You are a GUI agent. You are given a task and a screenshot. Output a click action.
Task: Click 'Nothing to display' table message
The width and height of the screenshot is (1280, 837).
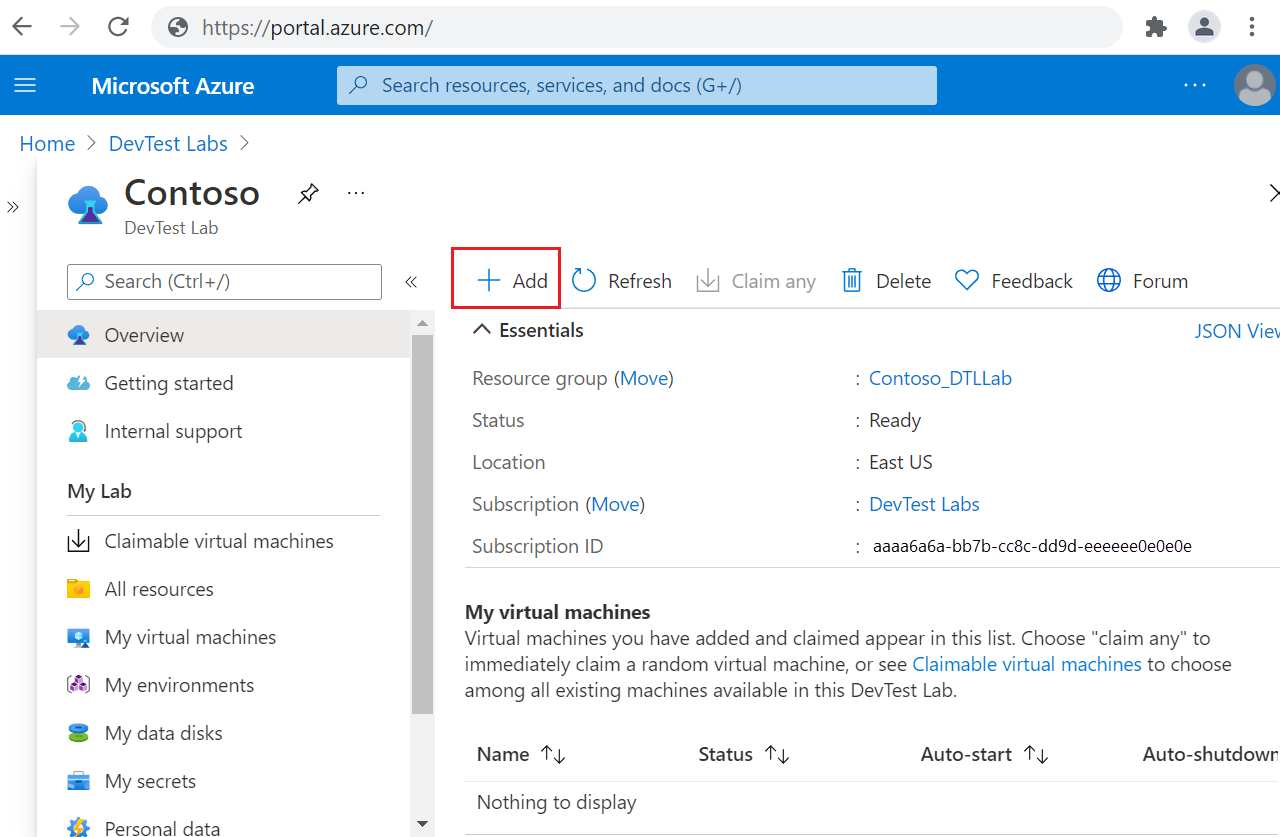pos(556,802)
